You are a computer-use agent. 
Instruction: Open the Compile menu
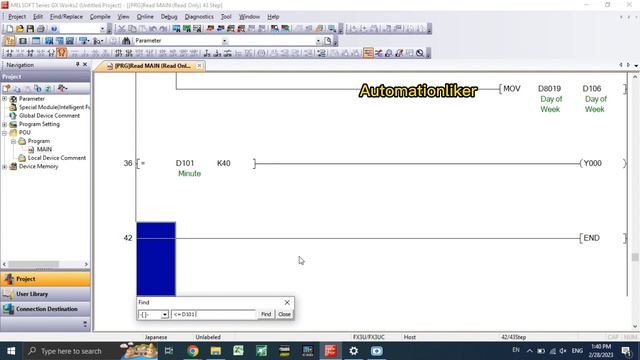click(100, 17)
